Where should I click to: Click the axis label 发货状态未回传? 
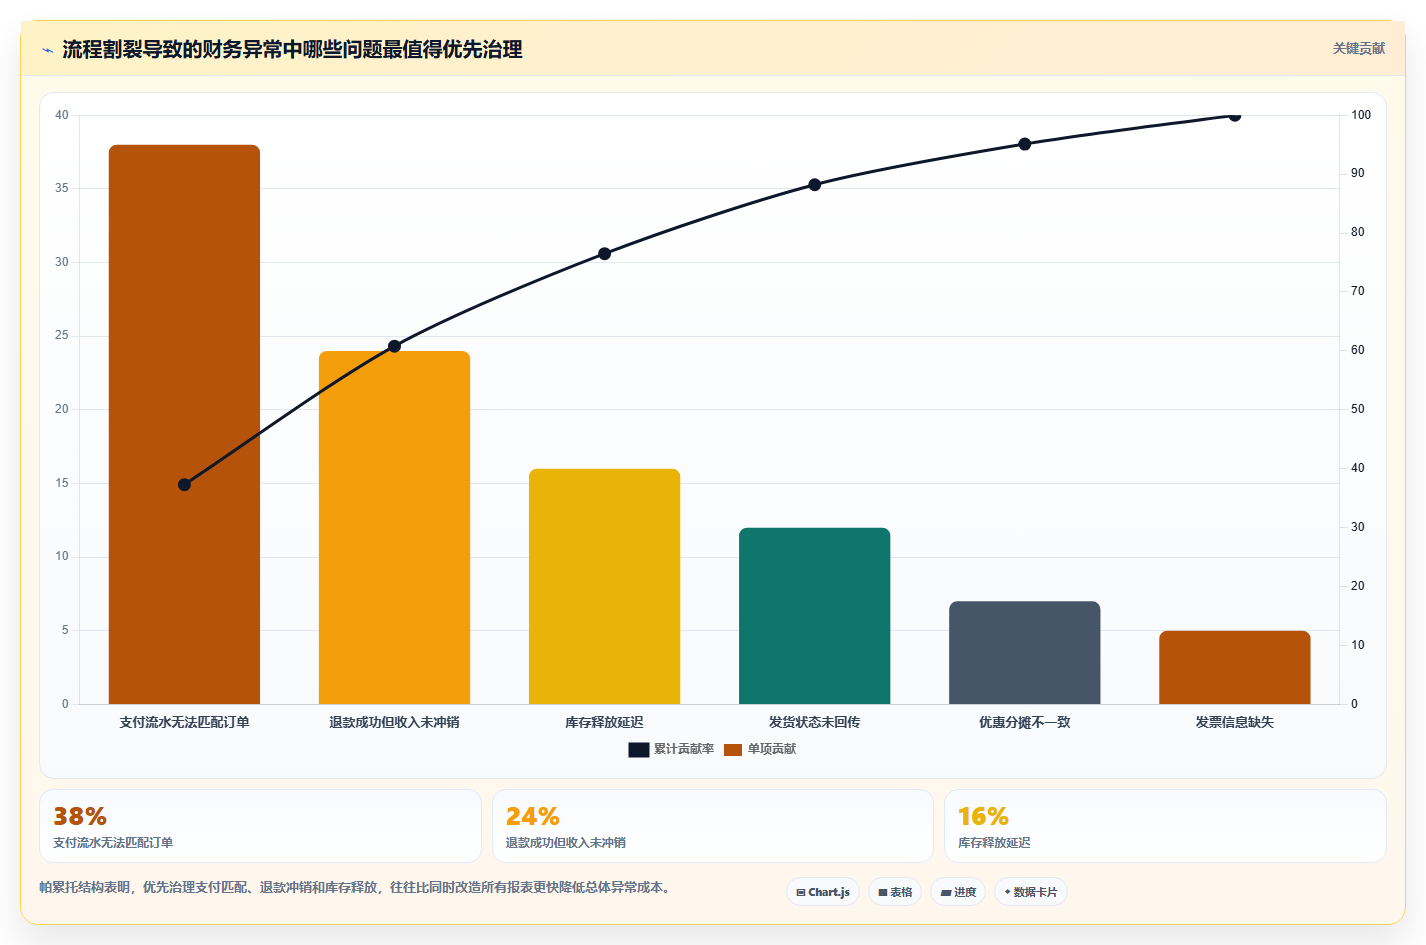click(x=814, y=722)
